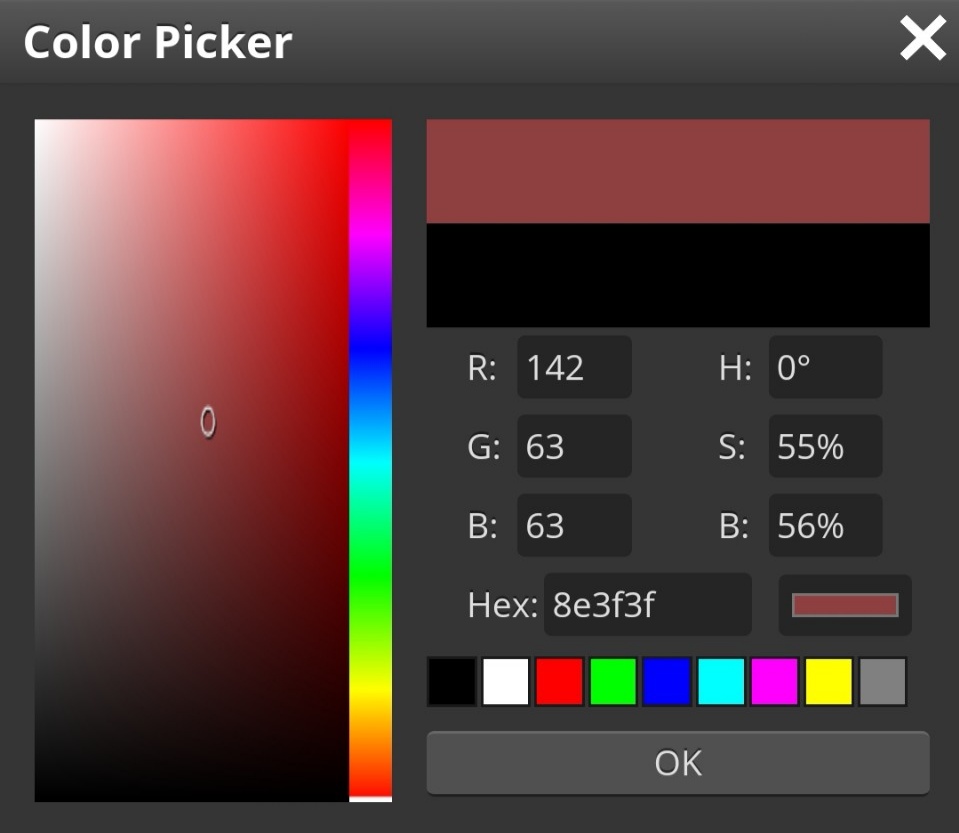Image resolution: width=959 pixels, height=833 pixels.
Task: Click the Saturation percentage field
Action: click(x=824, y=446)
